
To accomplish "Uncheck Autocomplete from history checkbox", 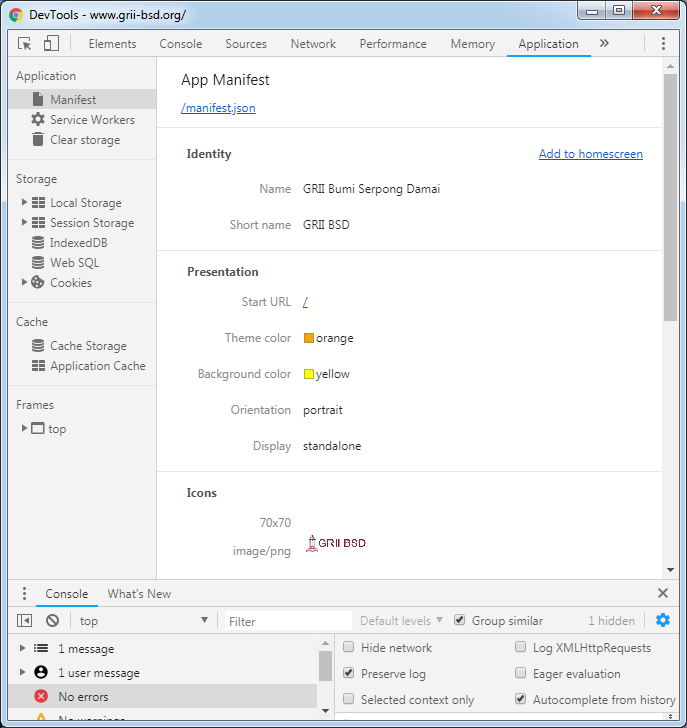I will (x=521, y=699).
